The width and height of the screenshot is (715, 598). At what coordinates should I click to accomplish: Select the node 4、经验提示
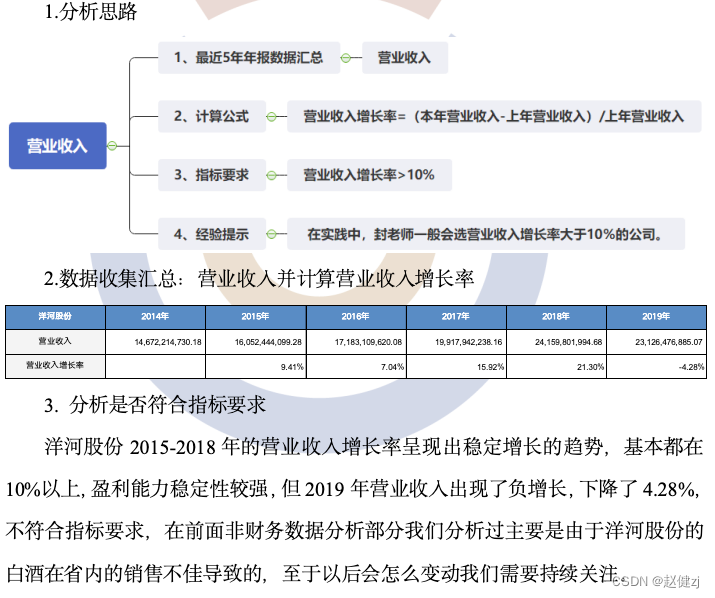(212, 234)
